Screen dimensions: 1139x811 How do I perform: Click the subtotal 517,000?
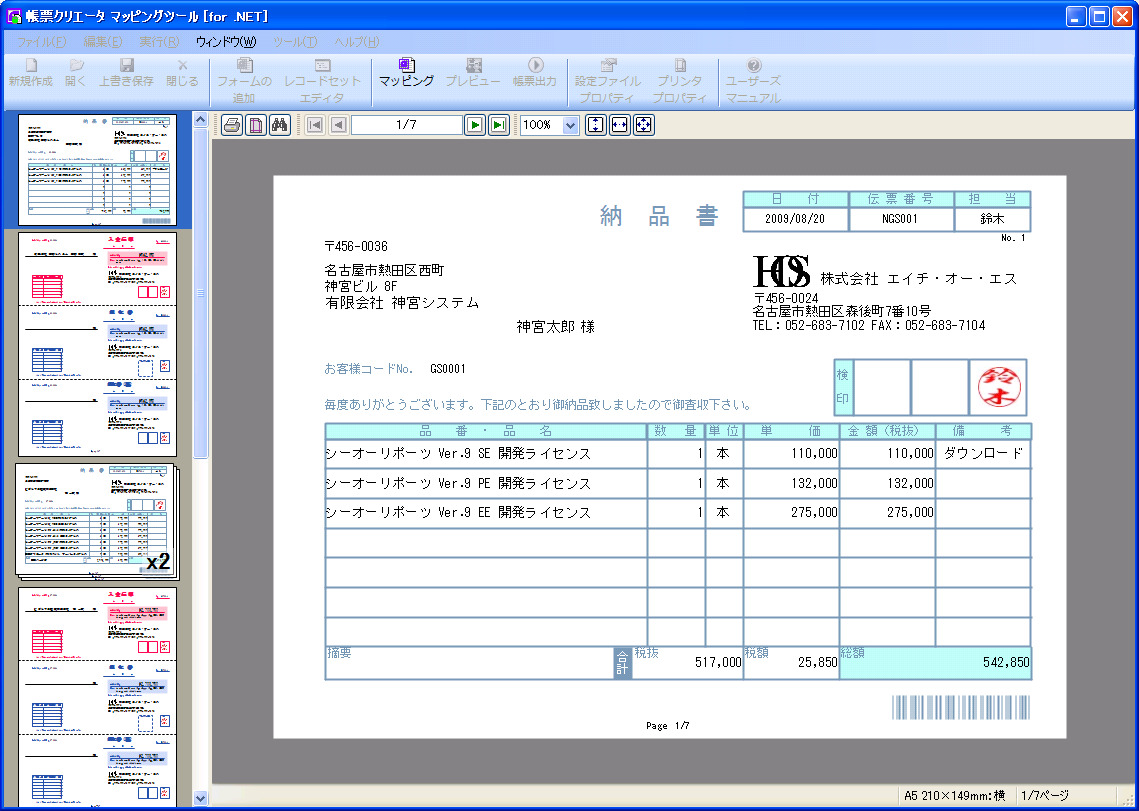pyautogui.click(x=718, y=662)
